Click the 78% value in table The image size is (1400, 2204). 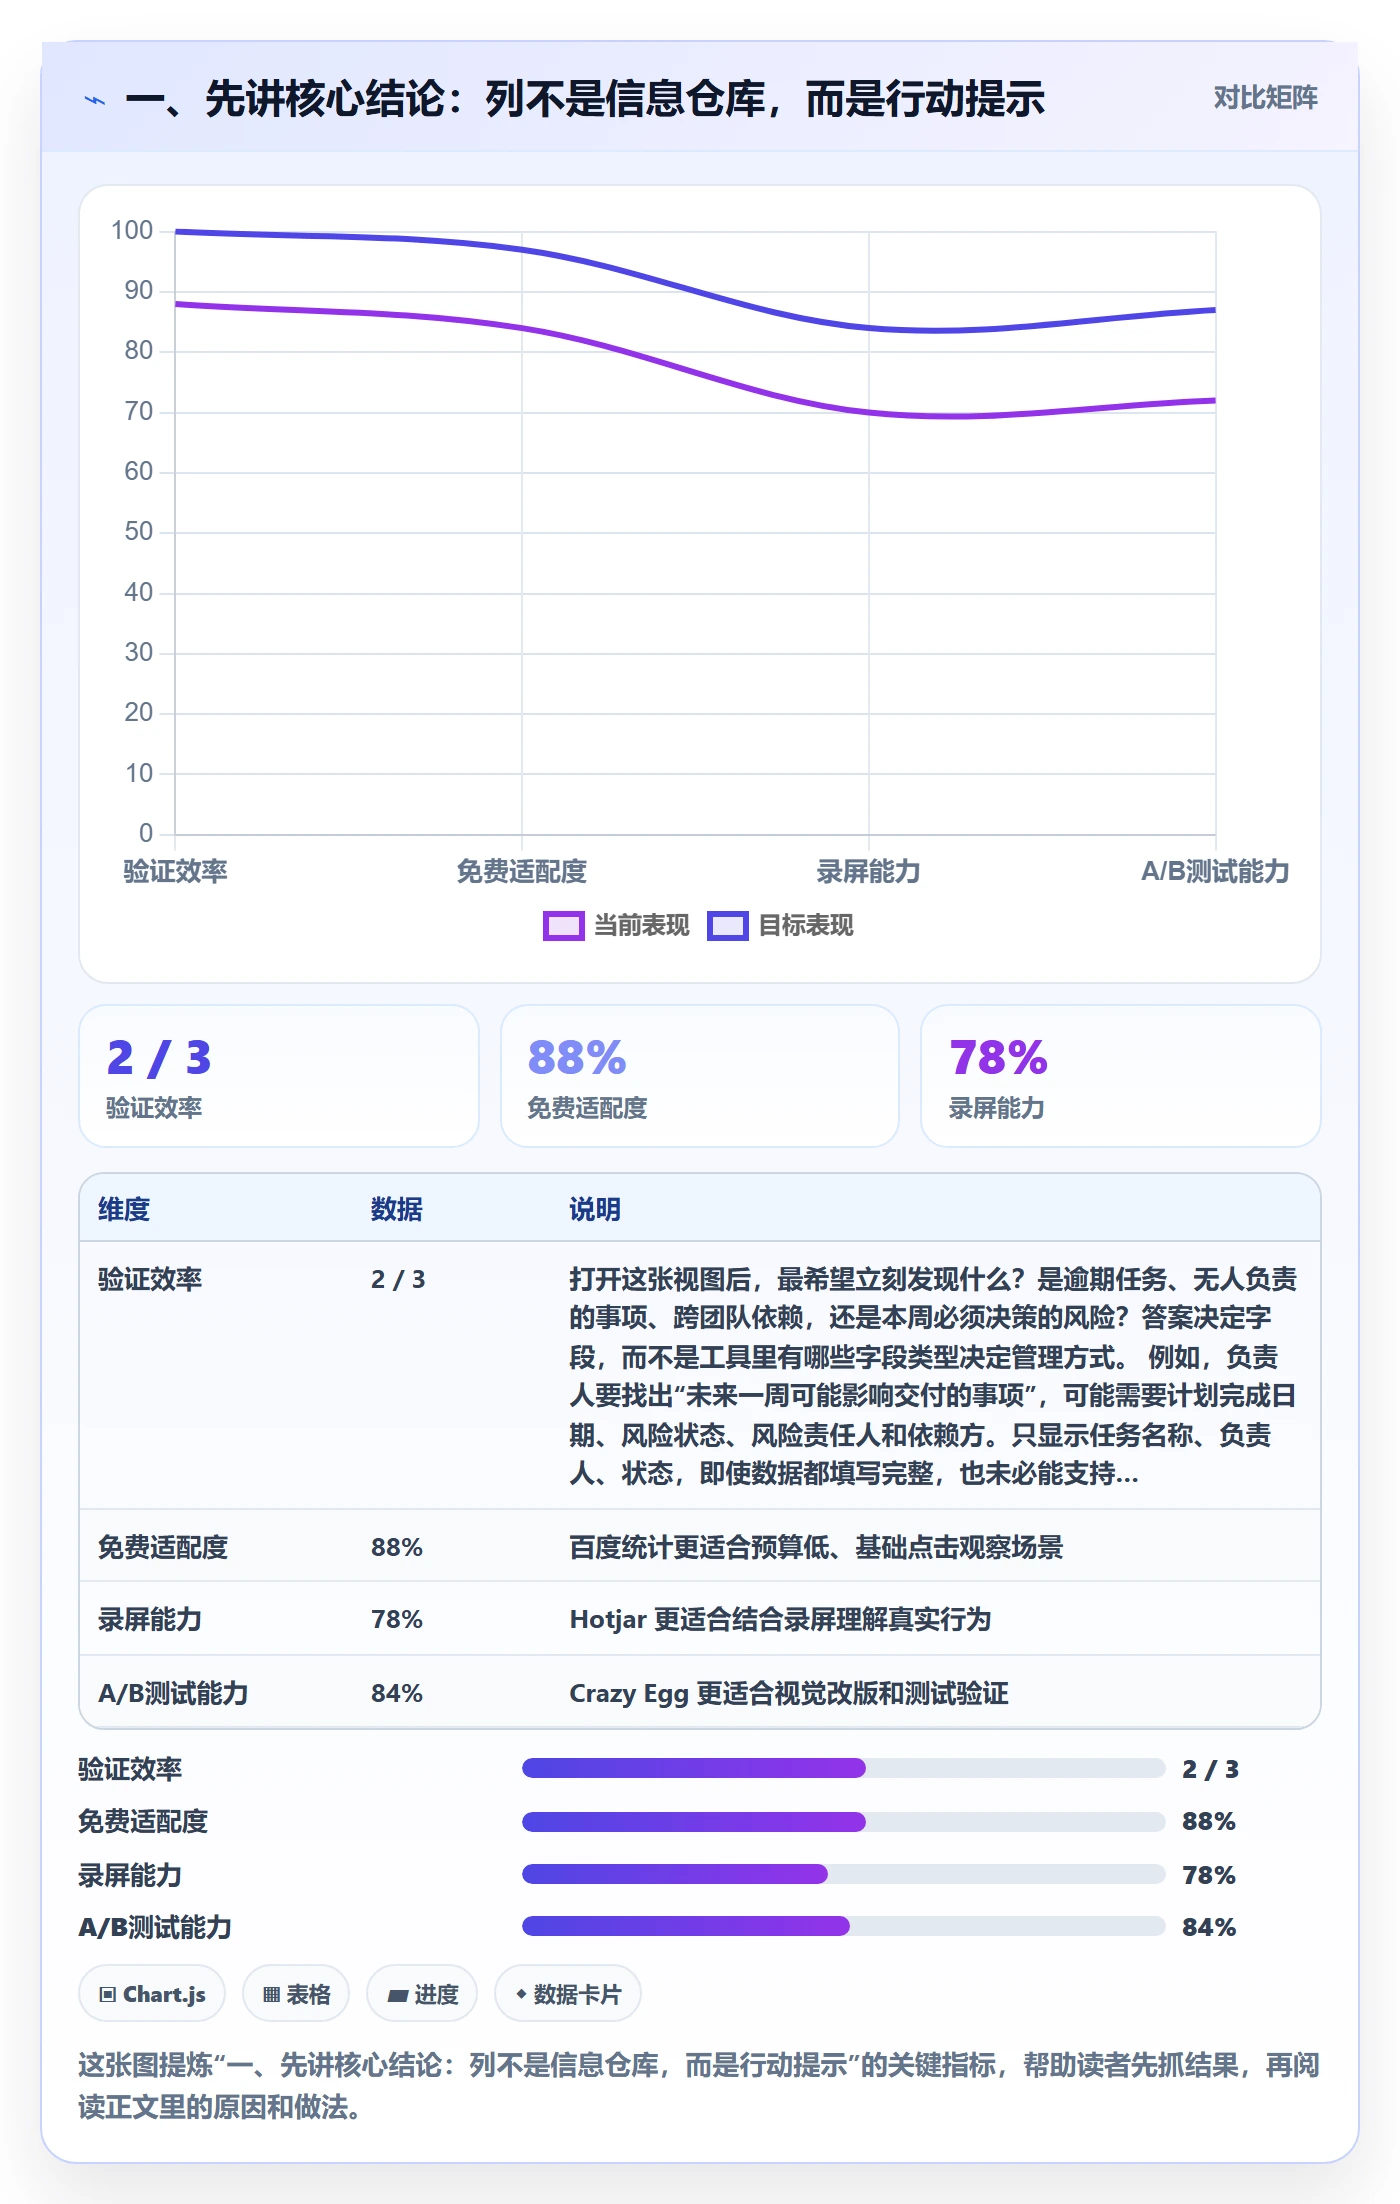pos(397,1619)
